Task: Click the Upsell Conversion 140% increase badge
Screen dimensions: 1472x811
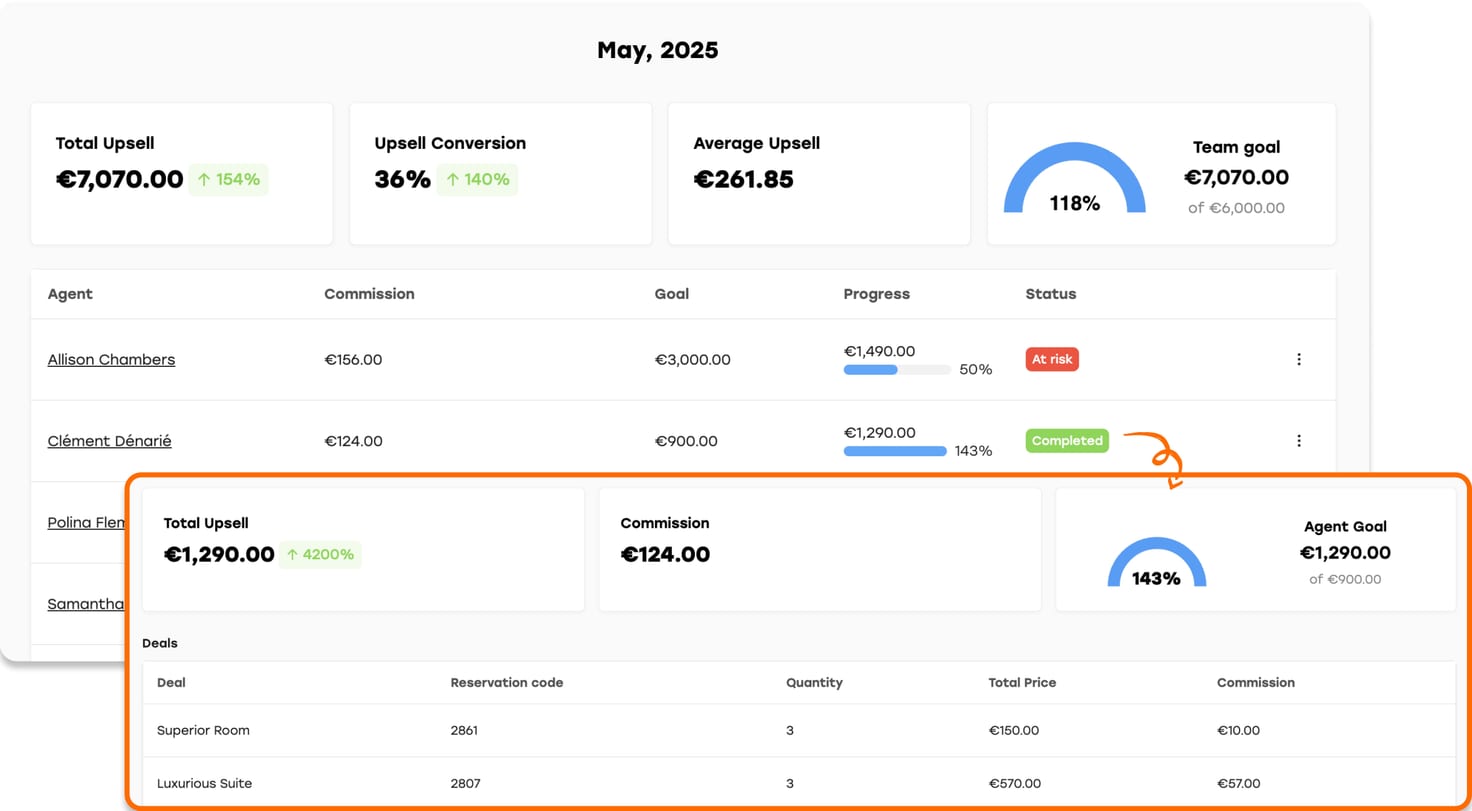Action: pos(477,180)
